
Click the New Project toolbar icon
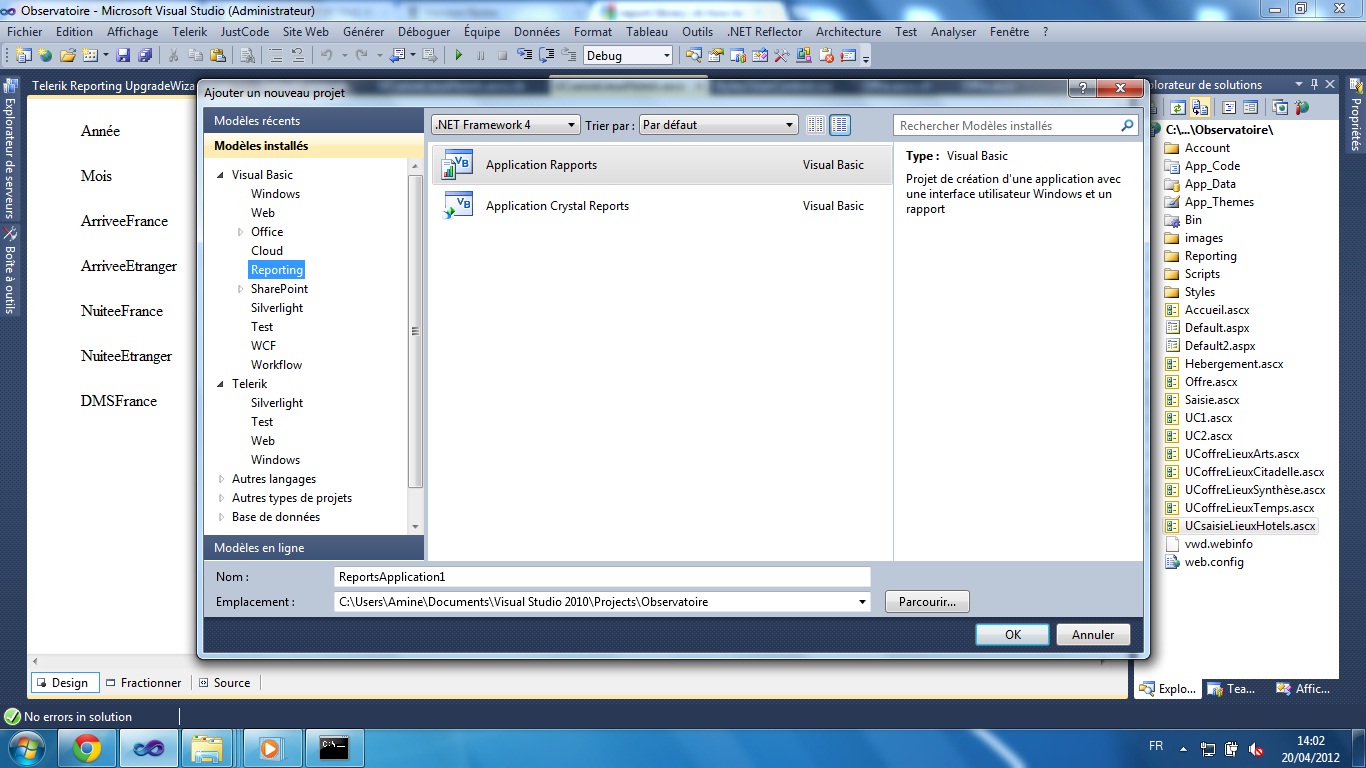[x=23, y=56]
